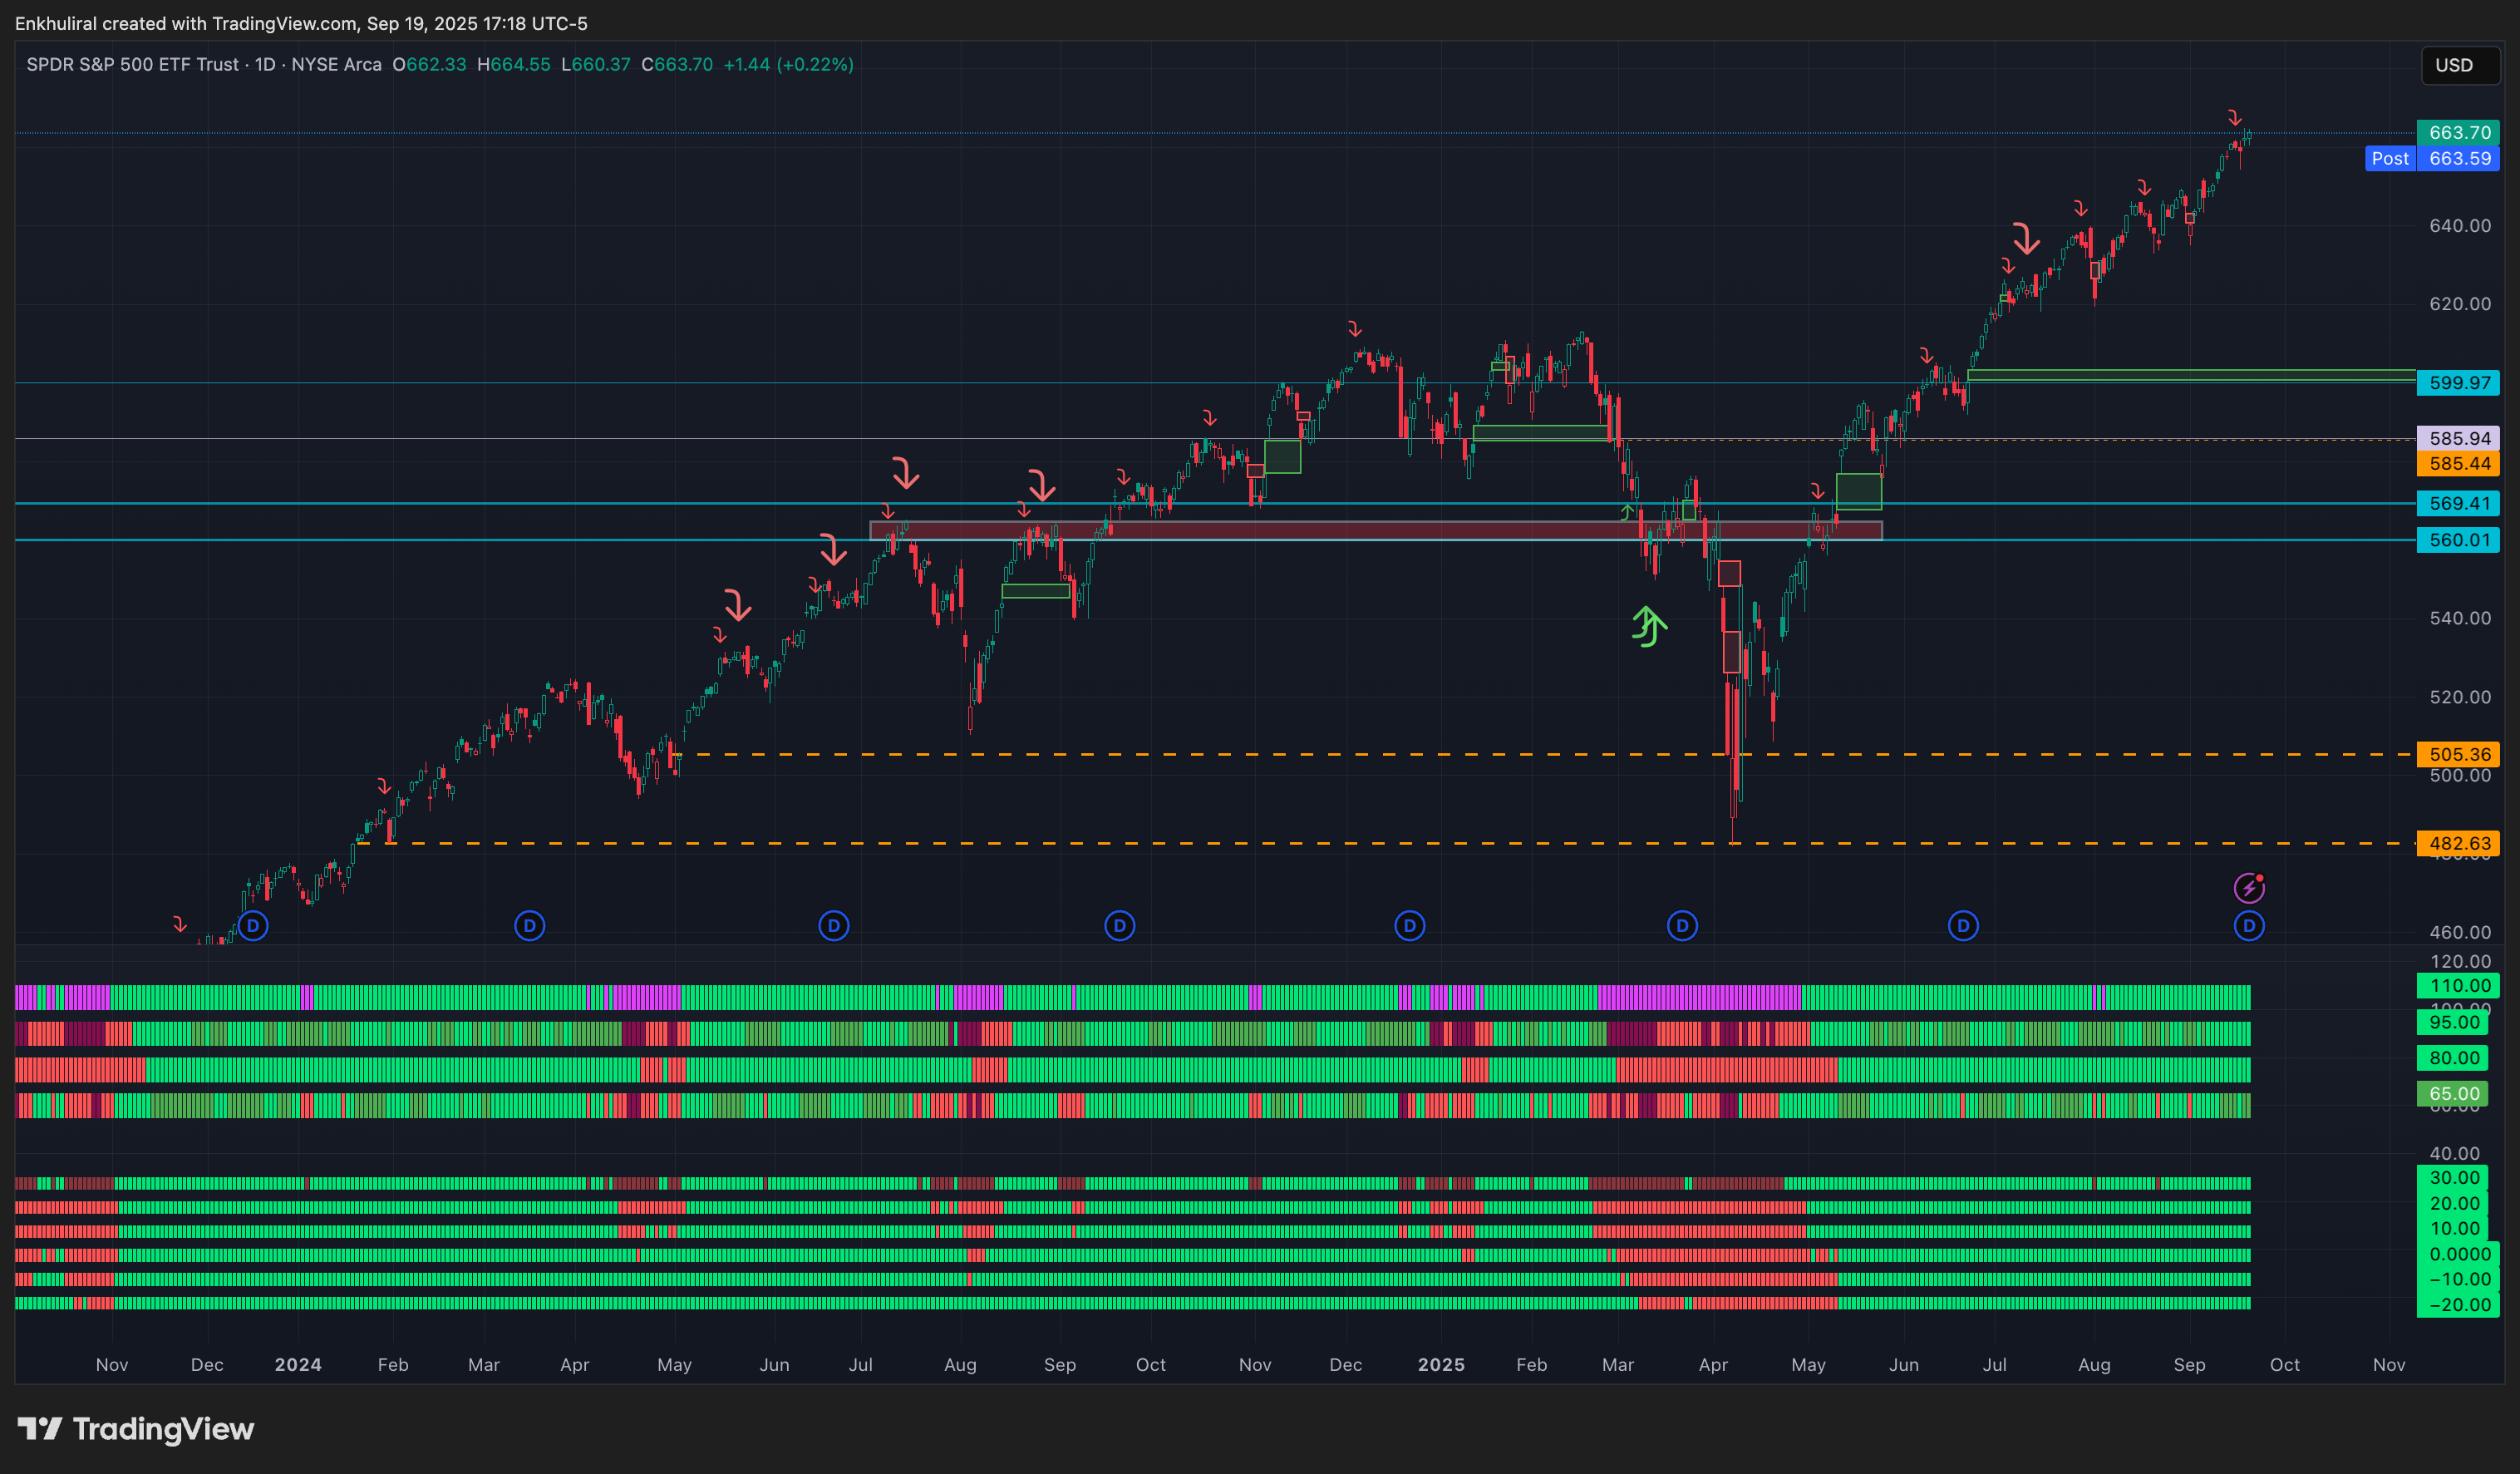This screenshot has height=1474, width=2520.
Task: Click the dividend marker near June 2025
Action: click(1963, 926)
